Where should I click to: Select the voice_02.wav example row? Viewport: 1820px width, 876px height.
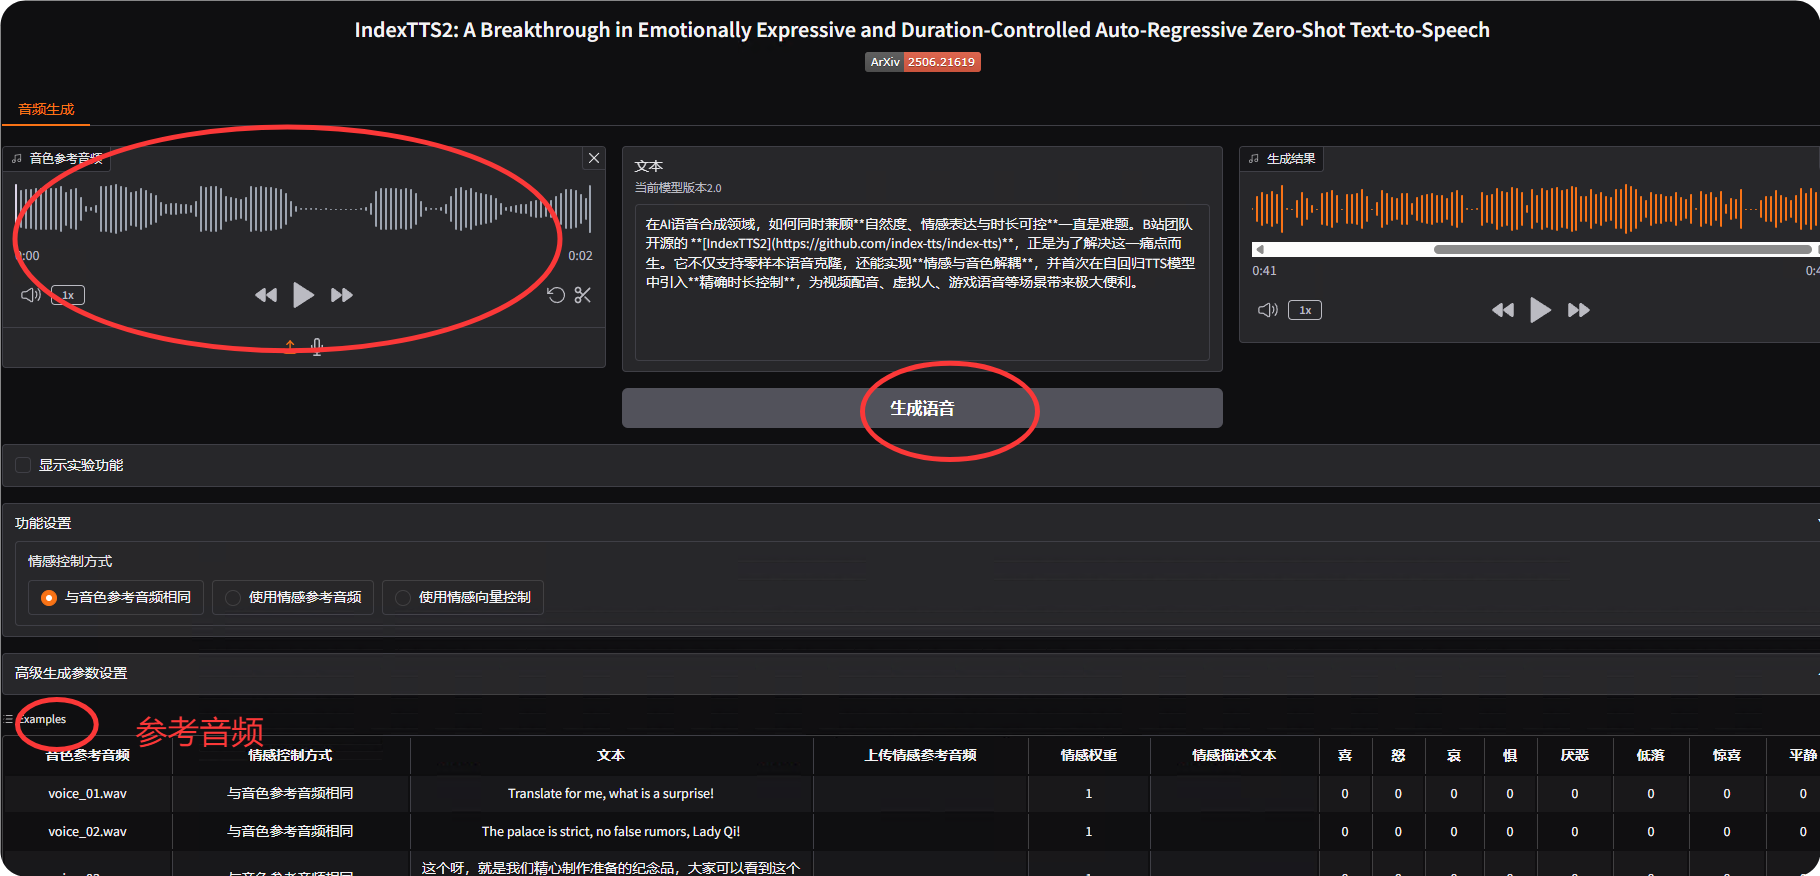[x=910, y=831]
